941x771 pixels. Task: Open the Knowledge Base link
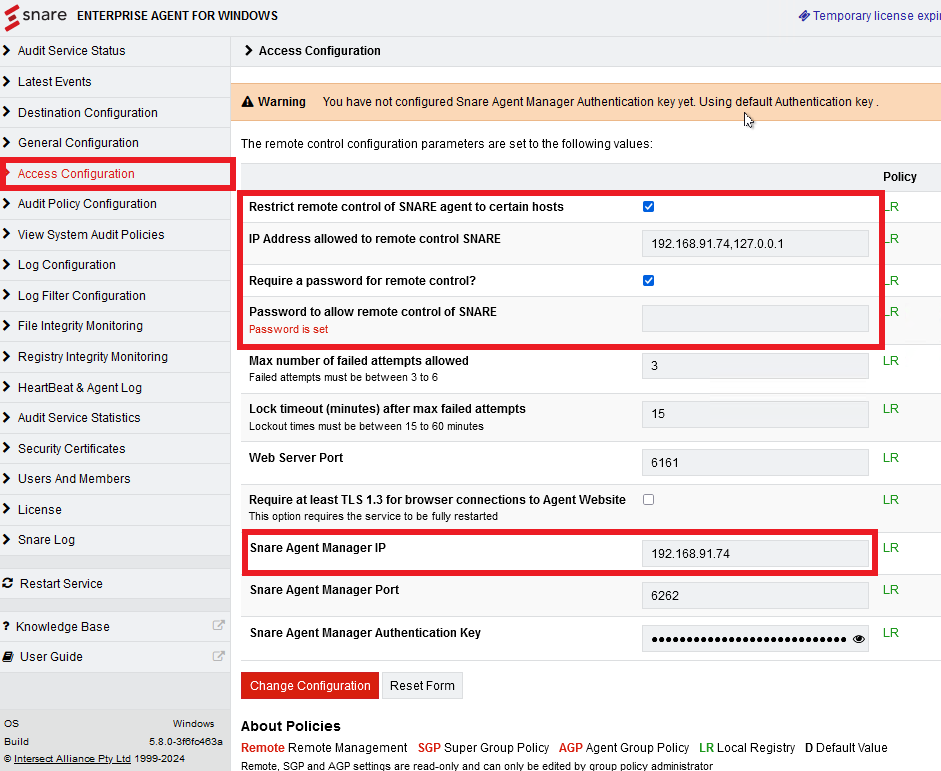coord(63,626)
